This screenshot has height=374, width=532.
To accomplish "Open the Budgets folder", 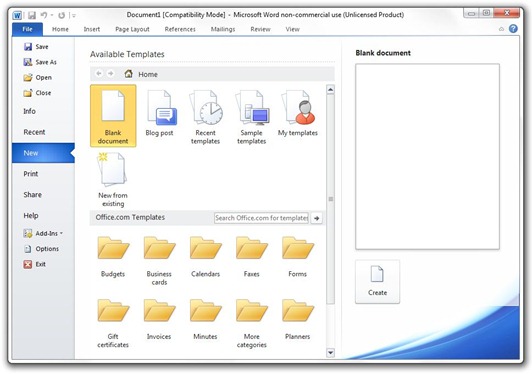I will 113,257.
